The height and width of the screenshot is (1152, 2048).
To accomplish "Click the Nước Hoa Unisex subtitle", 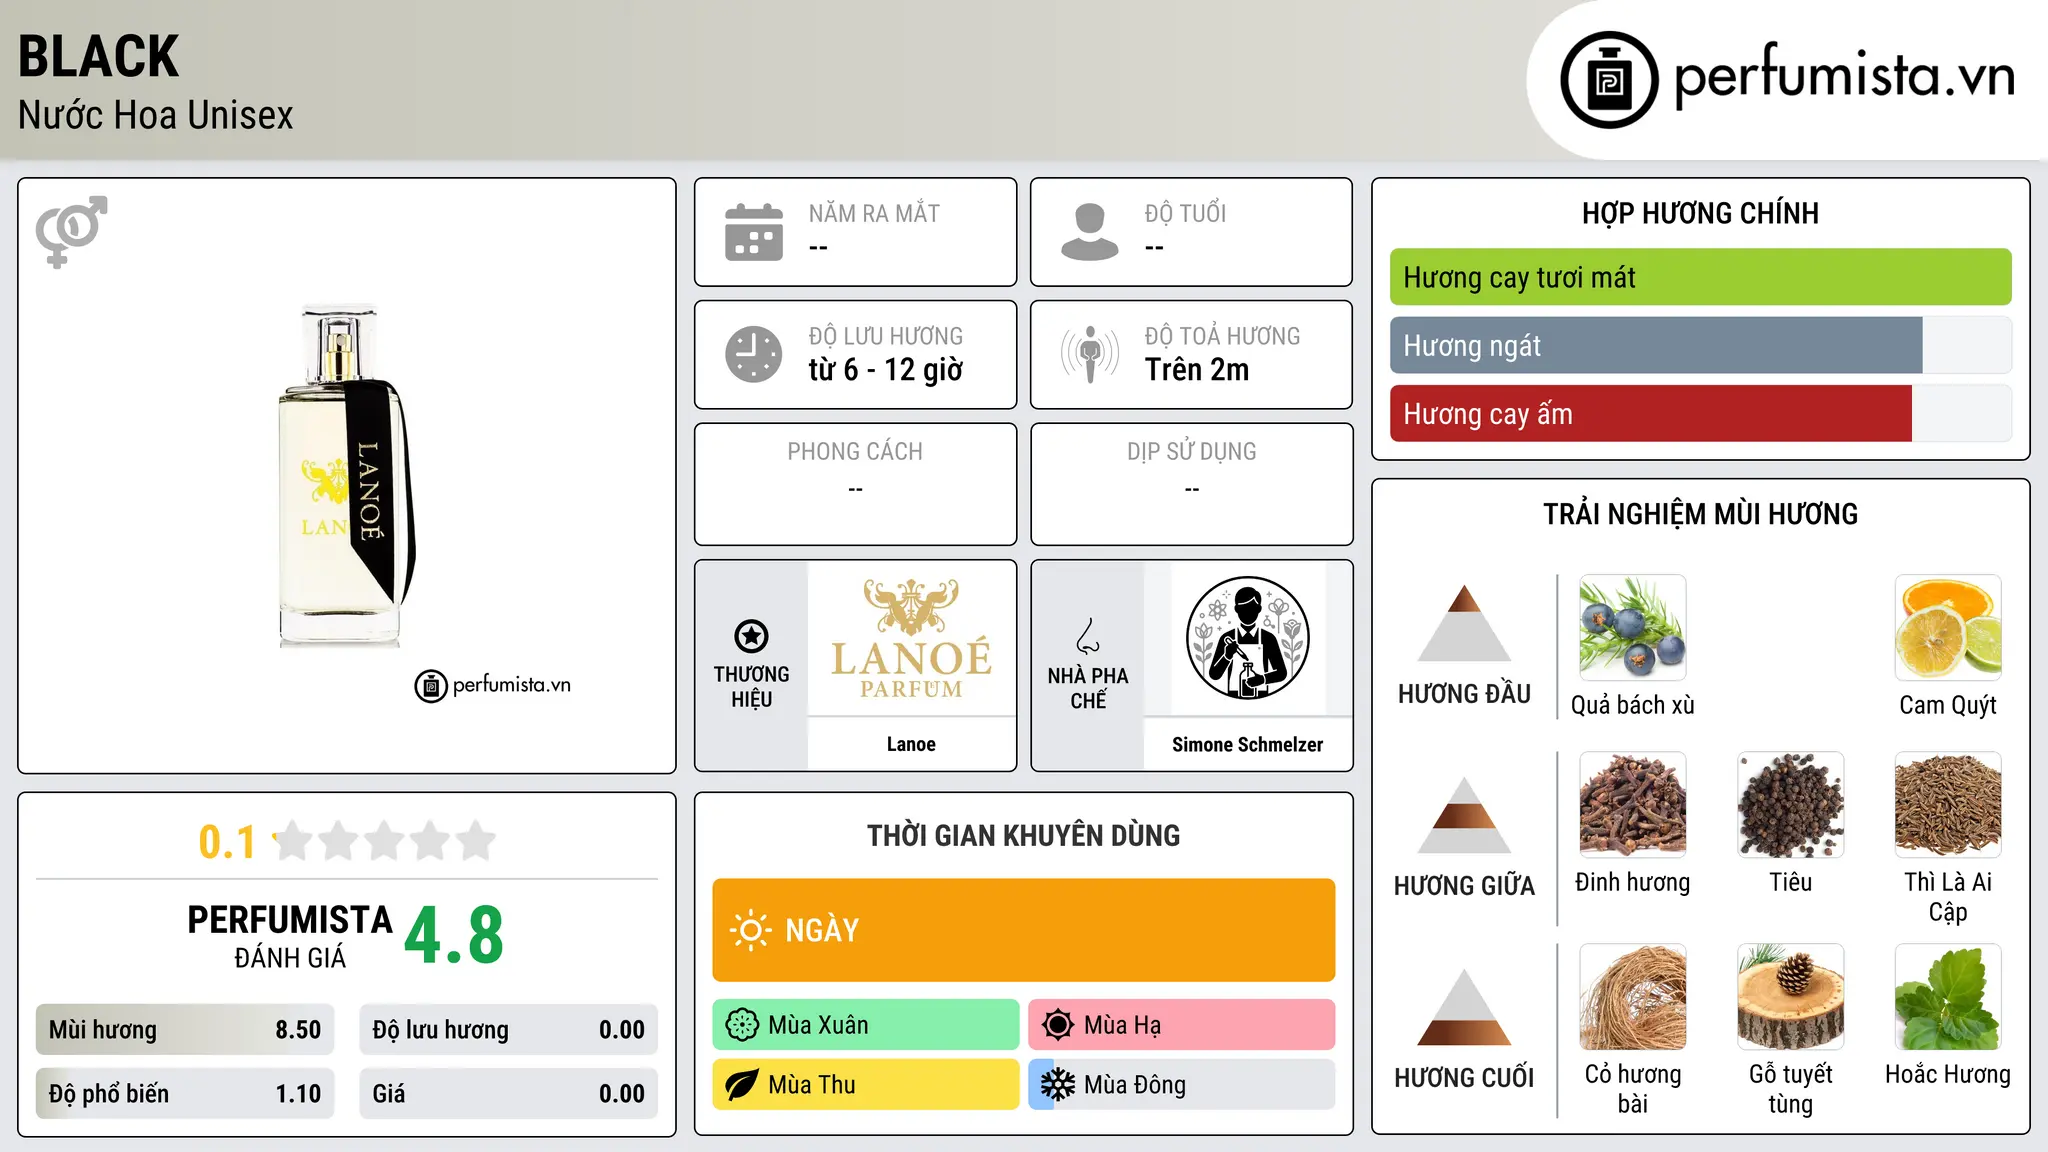I will click(156, 115).
